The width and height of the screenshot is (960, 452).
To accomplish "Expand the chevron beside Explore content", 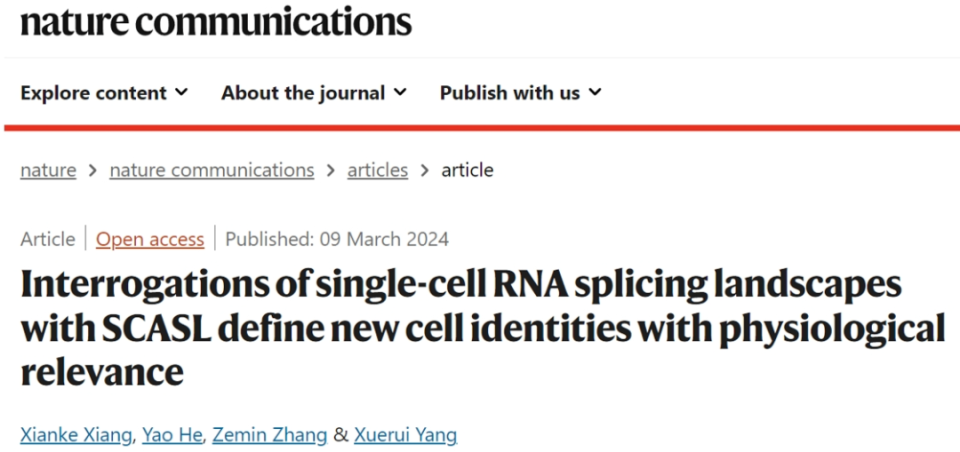I will coord(181,93).
